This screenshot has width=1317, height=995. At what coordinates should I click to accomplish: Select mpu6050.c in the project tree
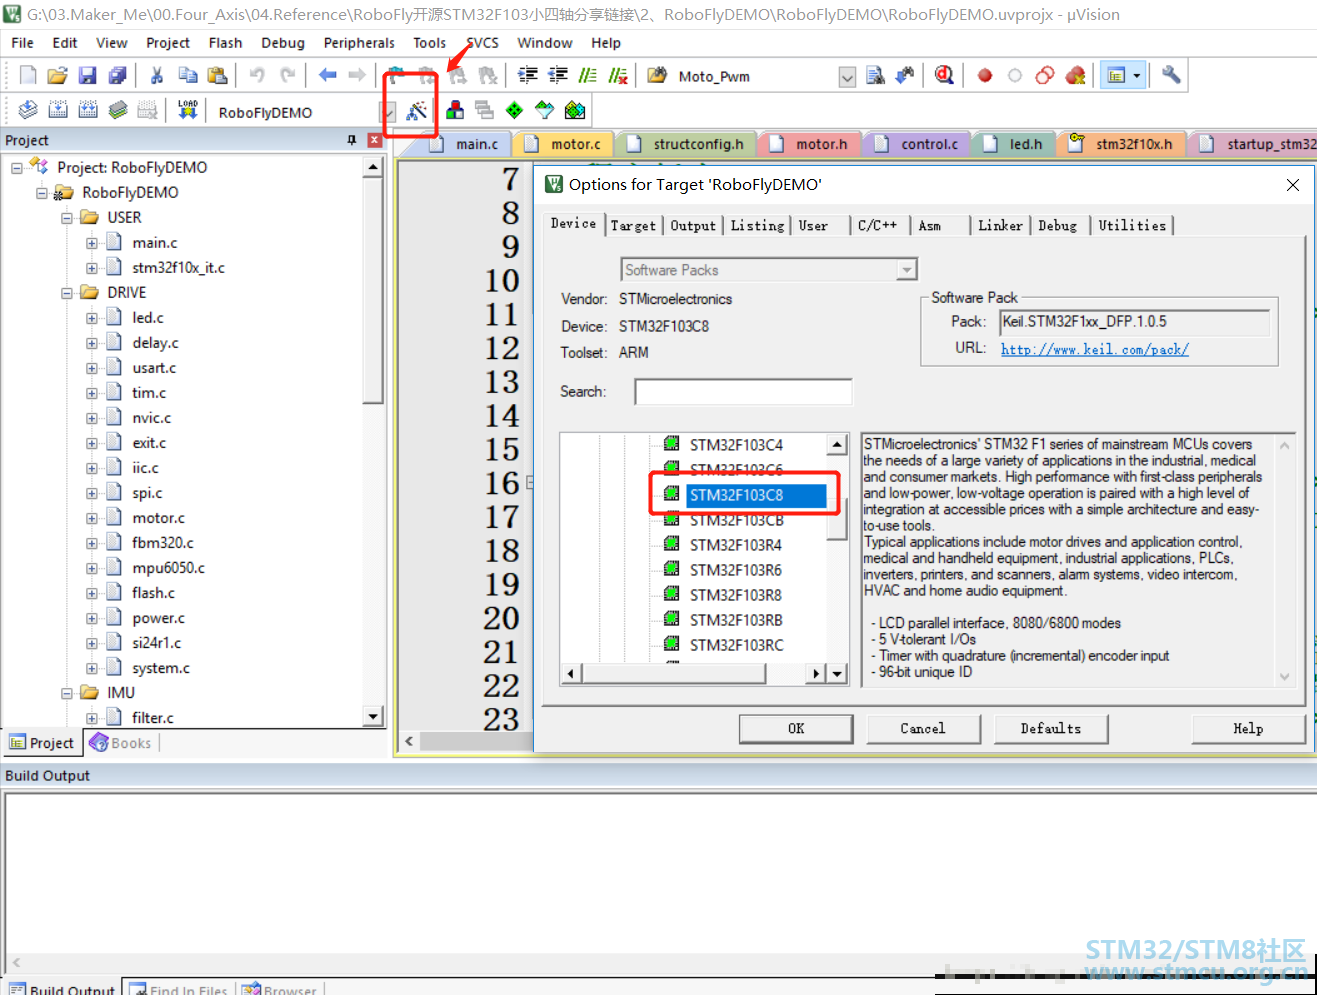(x=168, y=568)
